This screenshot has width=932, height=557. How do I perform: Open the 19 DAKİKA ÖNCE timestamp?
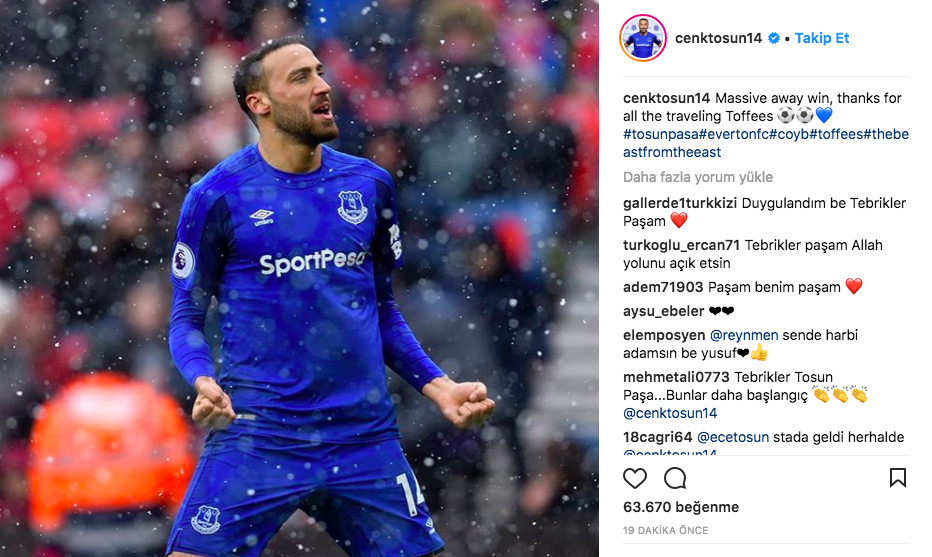pos(666,530)
